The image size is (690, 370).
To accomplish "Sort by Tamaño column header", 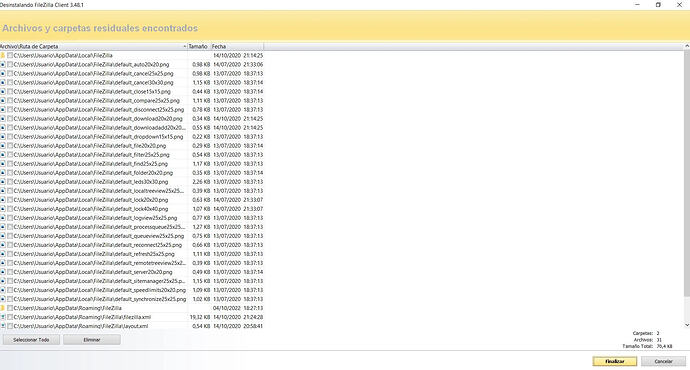I will 199,46.
